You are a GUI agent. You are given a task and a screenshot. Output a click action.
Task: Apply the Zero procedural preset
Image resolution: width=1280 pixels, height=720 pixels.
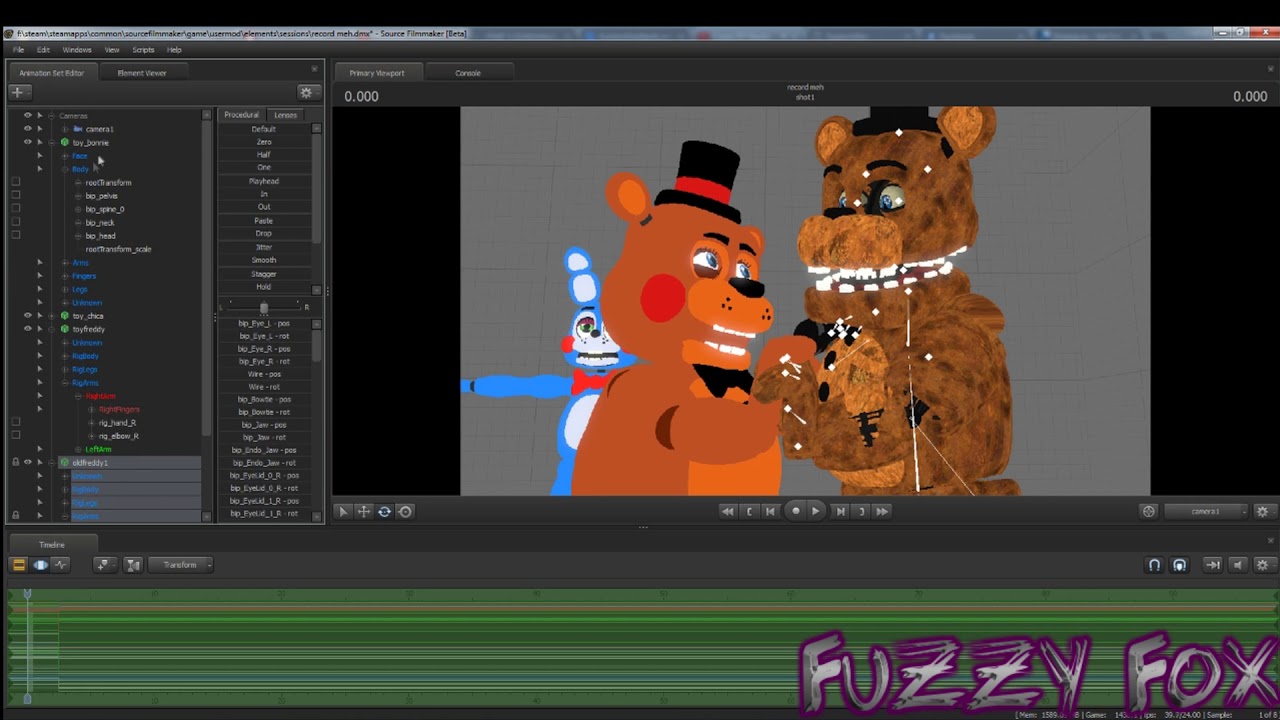(264, 142)
